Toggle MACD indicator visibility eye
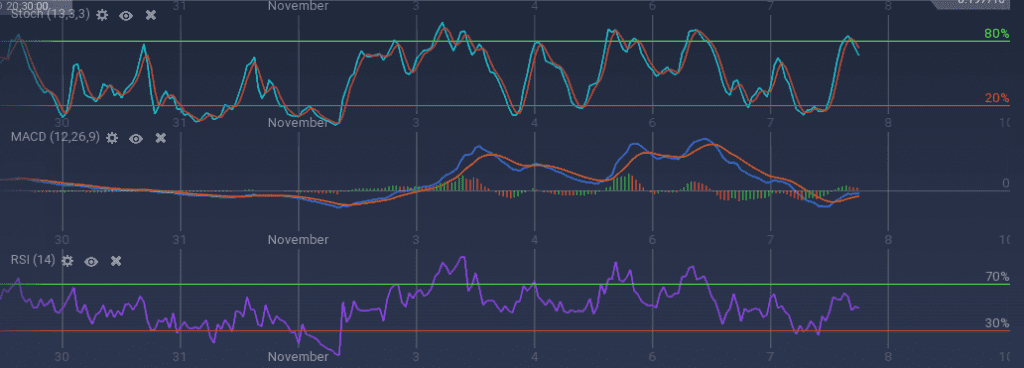Screen dimensions: 1024x368 tap(136, 138)
